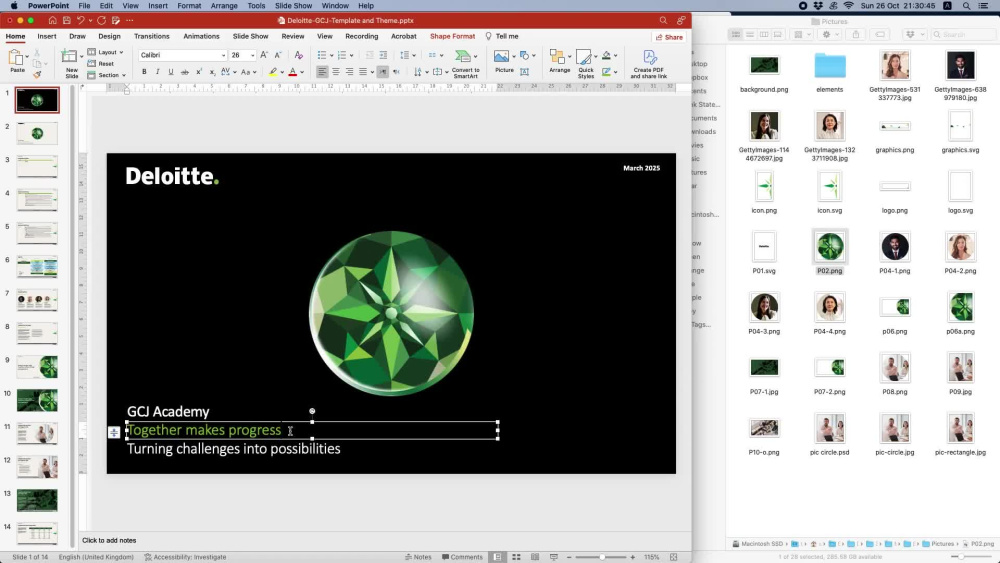Click the Share button
Image resolution: width=1000 pixels, height=563 pixels.
[670, 37]
